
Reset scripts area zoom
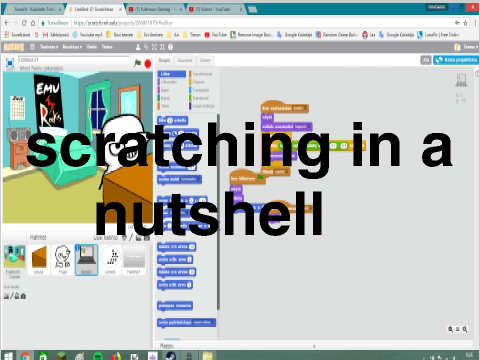point(458,329)
